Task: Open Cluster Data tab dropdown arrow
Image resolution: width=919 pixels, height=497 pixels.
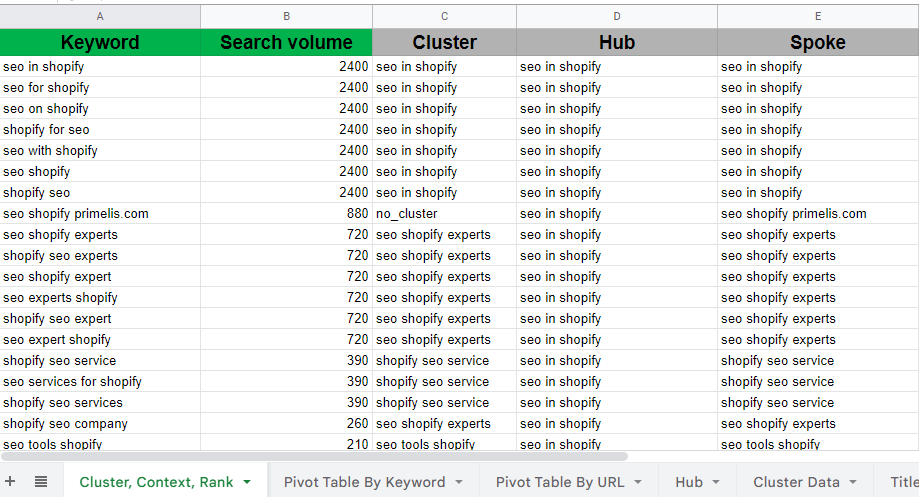Action: (x=853, y=482)
